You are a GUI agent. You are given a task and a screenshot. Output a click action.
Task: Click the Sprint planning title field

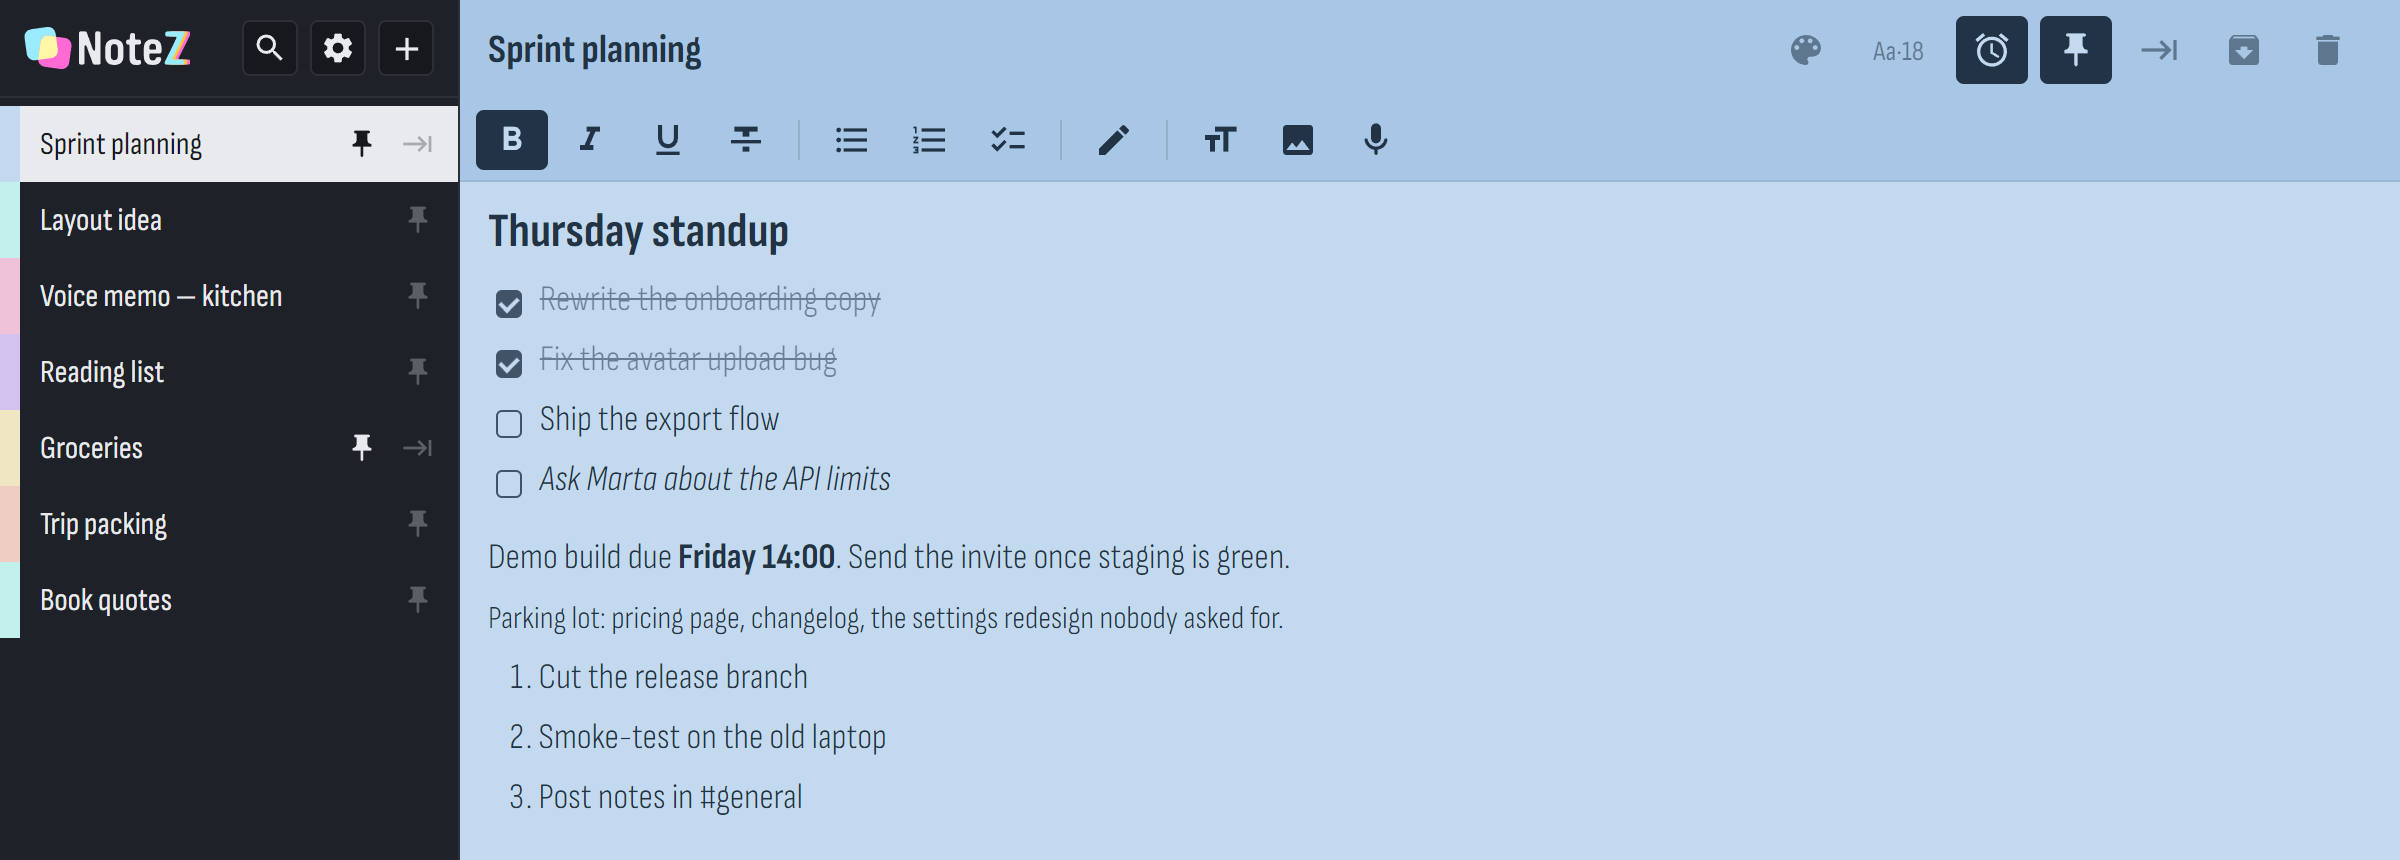[x=595, y=50]
